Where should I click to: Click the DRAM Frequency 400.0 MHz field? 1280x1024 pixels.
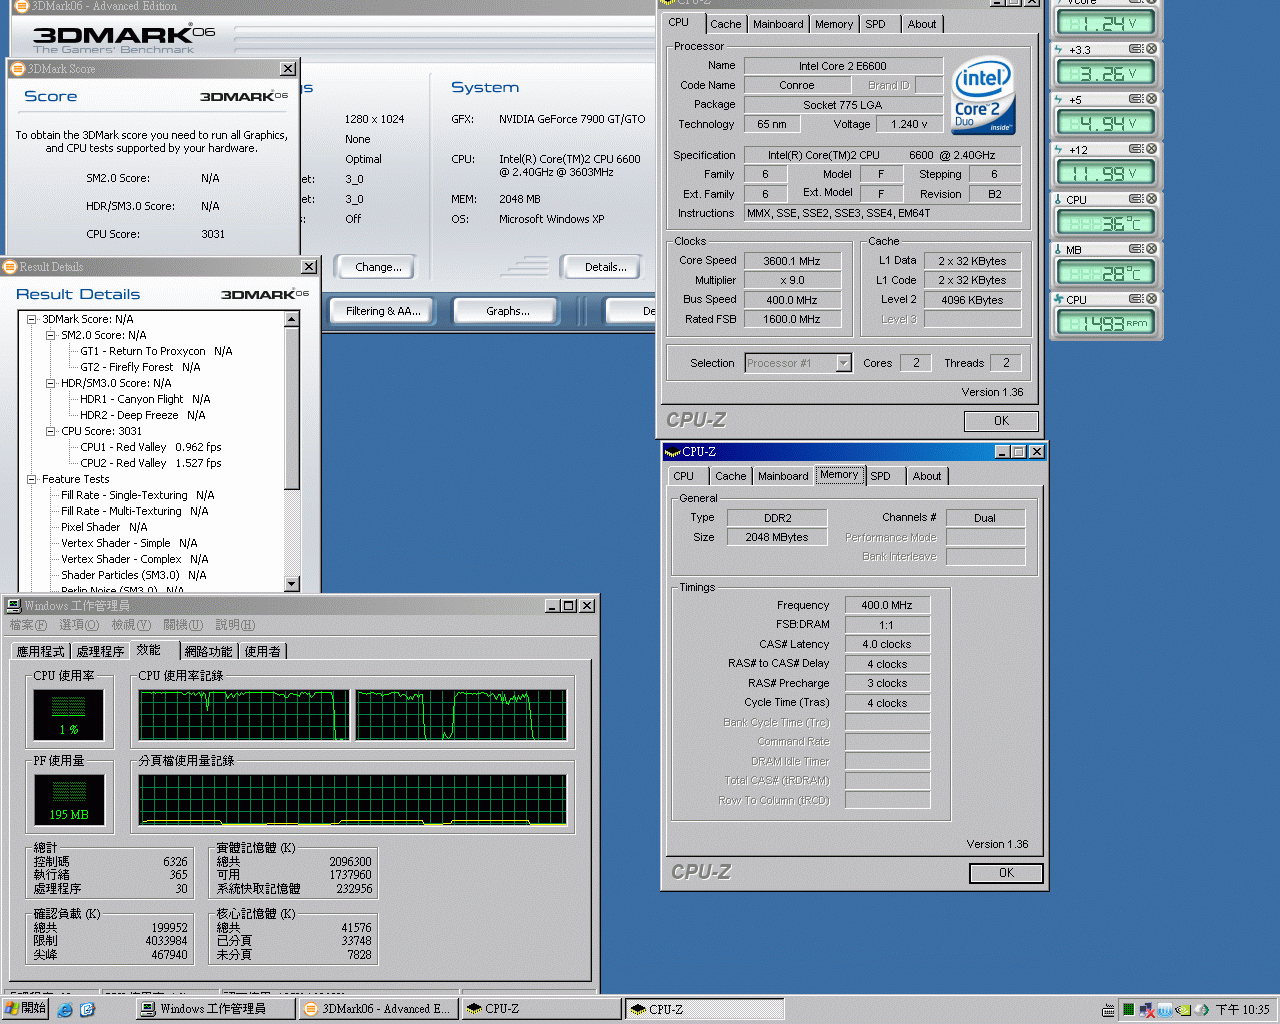coord(887,605)
